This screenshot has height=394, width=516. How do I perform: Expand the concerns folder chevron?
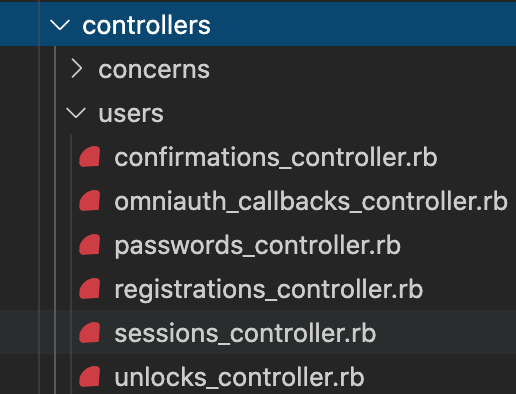[x=77, y=69]
